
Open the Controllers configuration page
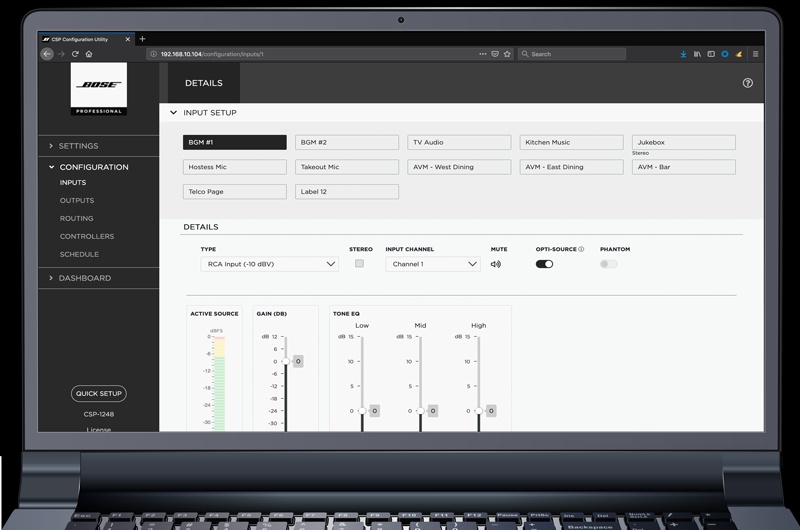click(x=87, y=236)
